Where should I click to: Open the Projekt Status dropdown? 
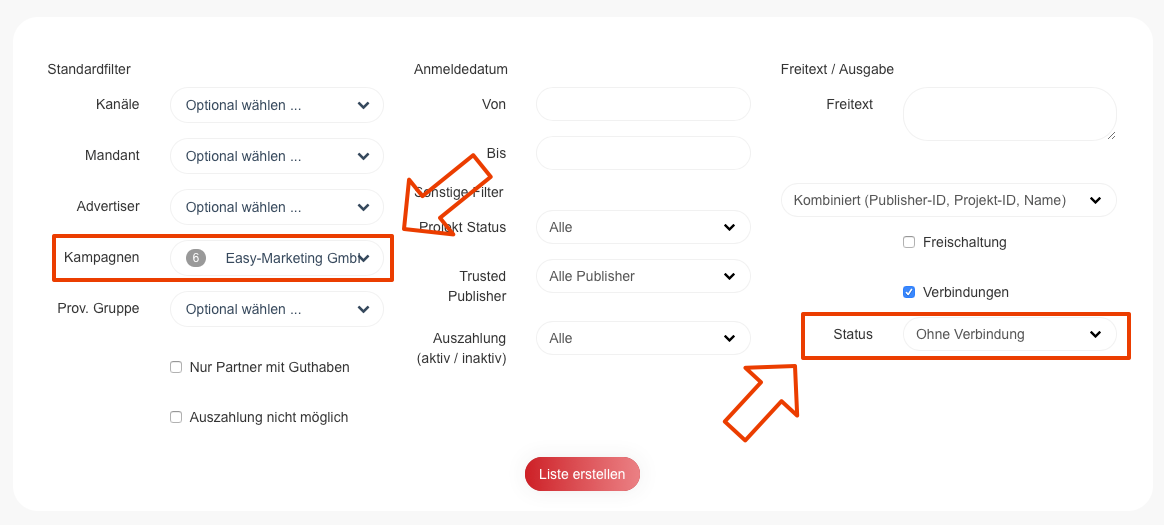(x=643, y=227)
